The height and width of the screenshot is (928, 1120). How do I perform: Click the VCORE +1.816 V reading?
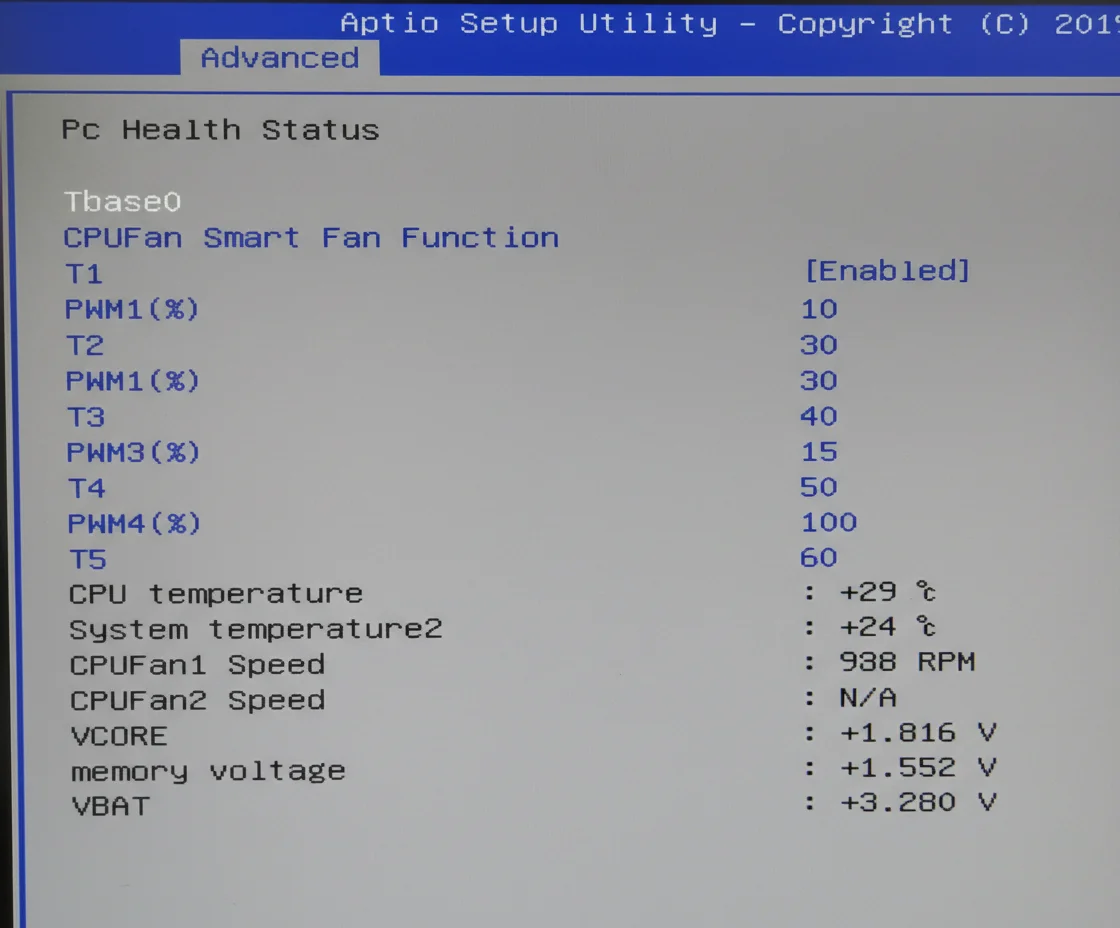click(x=917, y=733)
